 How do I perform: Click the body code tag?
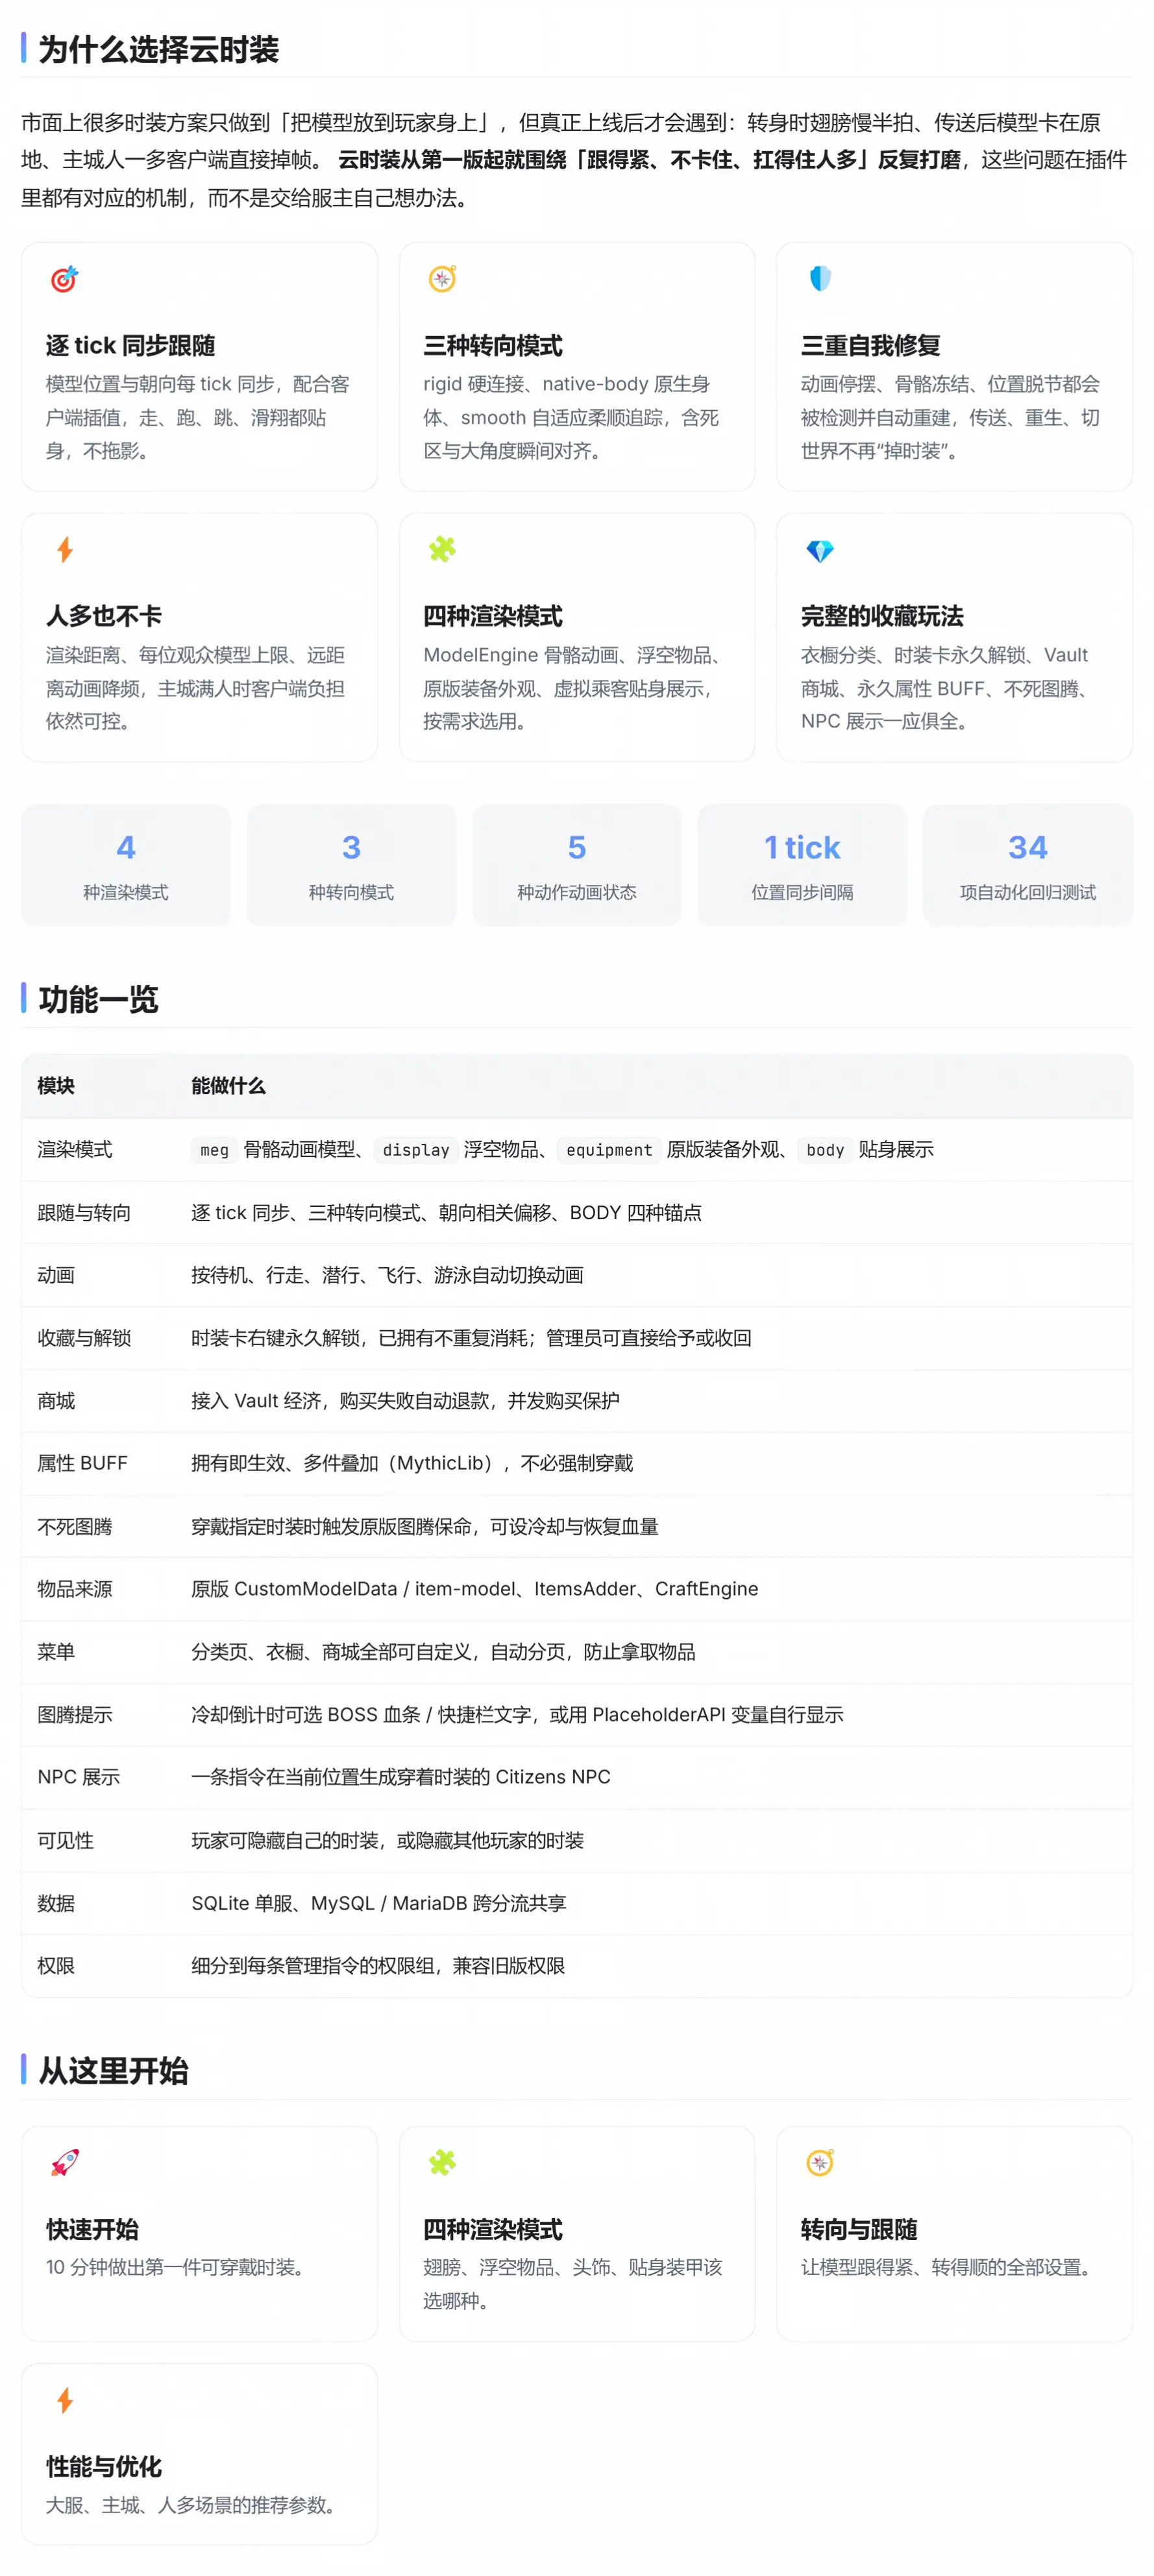point(825,1150)
